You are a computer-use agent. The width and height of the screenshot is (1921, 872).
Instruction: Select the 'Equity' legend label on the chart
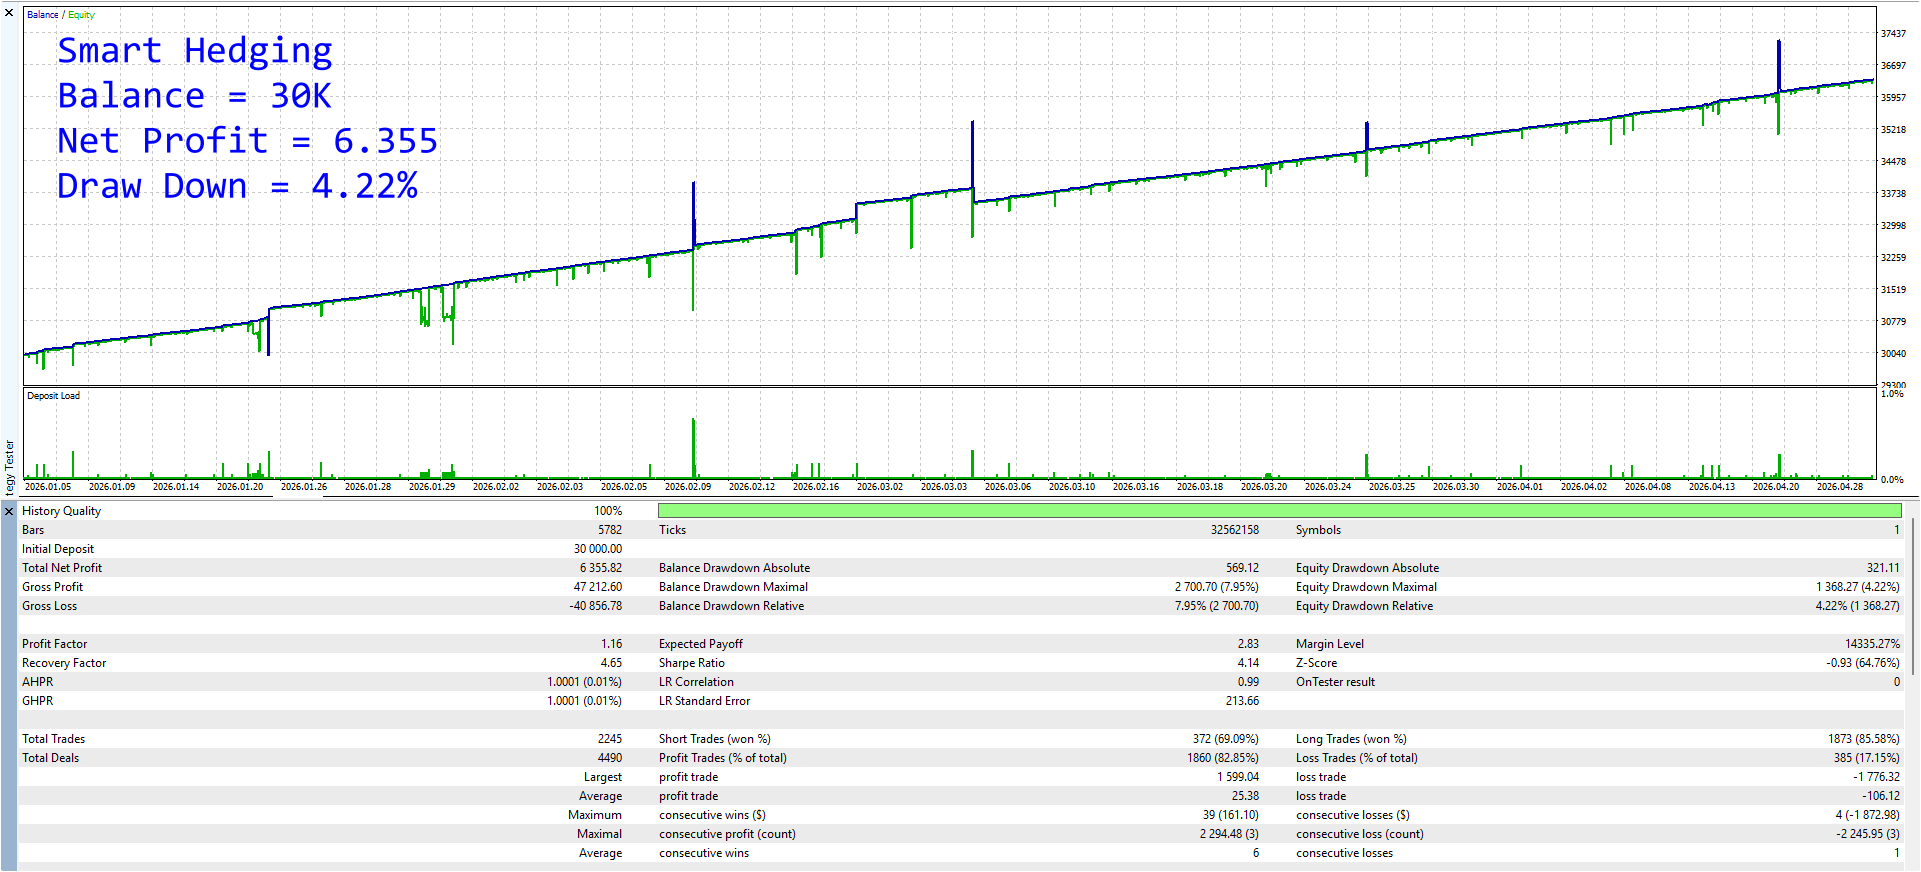tap(81, 15)
